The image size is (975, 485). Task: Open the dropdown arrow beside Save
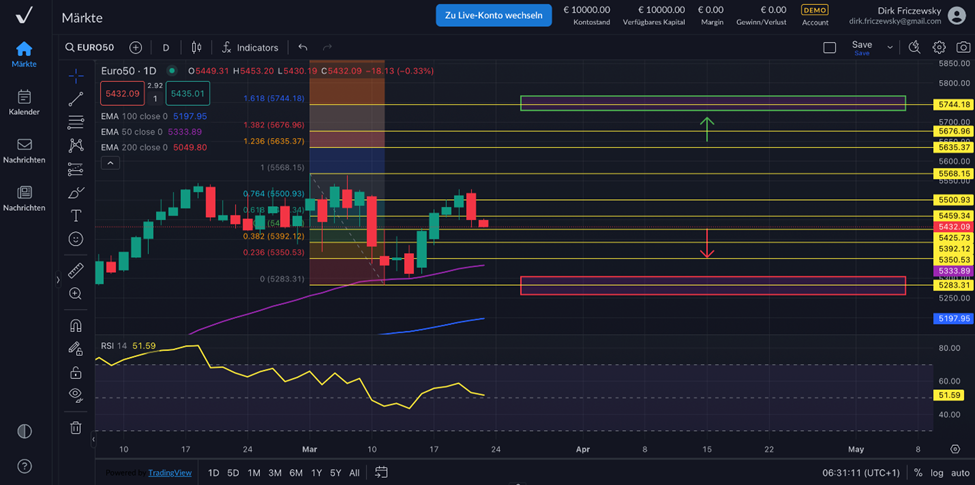pyautogui.click(x=890, y=47)
